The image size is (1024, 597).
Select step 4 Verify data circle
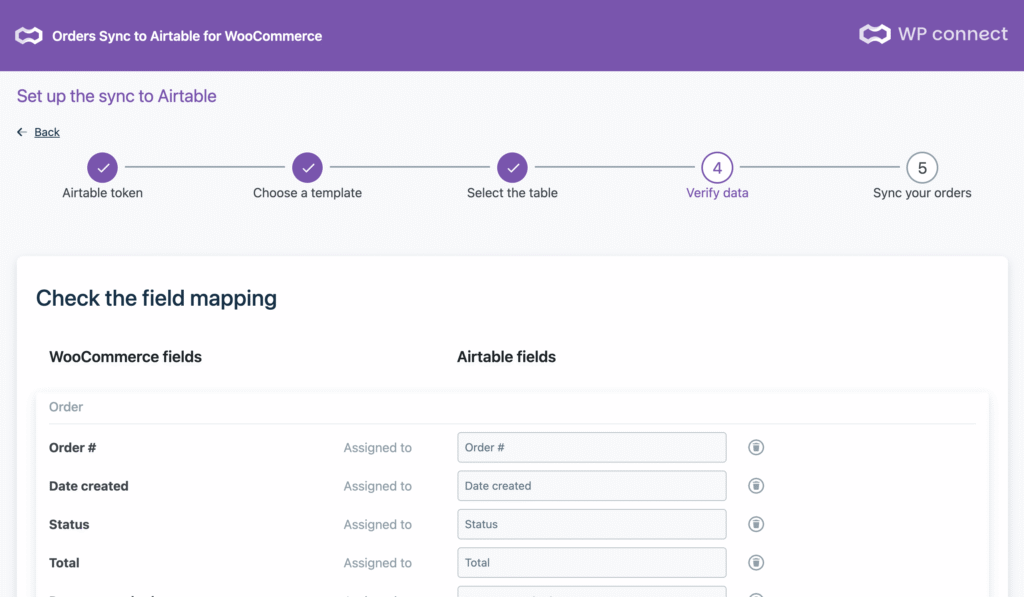click(717, 168)
